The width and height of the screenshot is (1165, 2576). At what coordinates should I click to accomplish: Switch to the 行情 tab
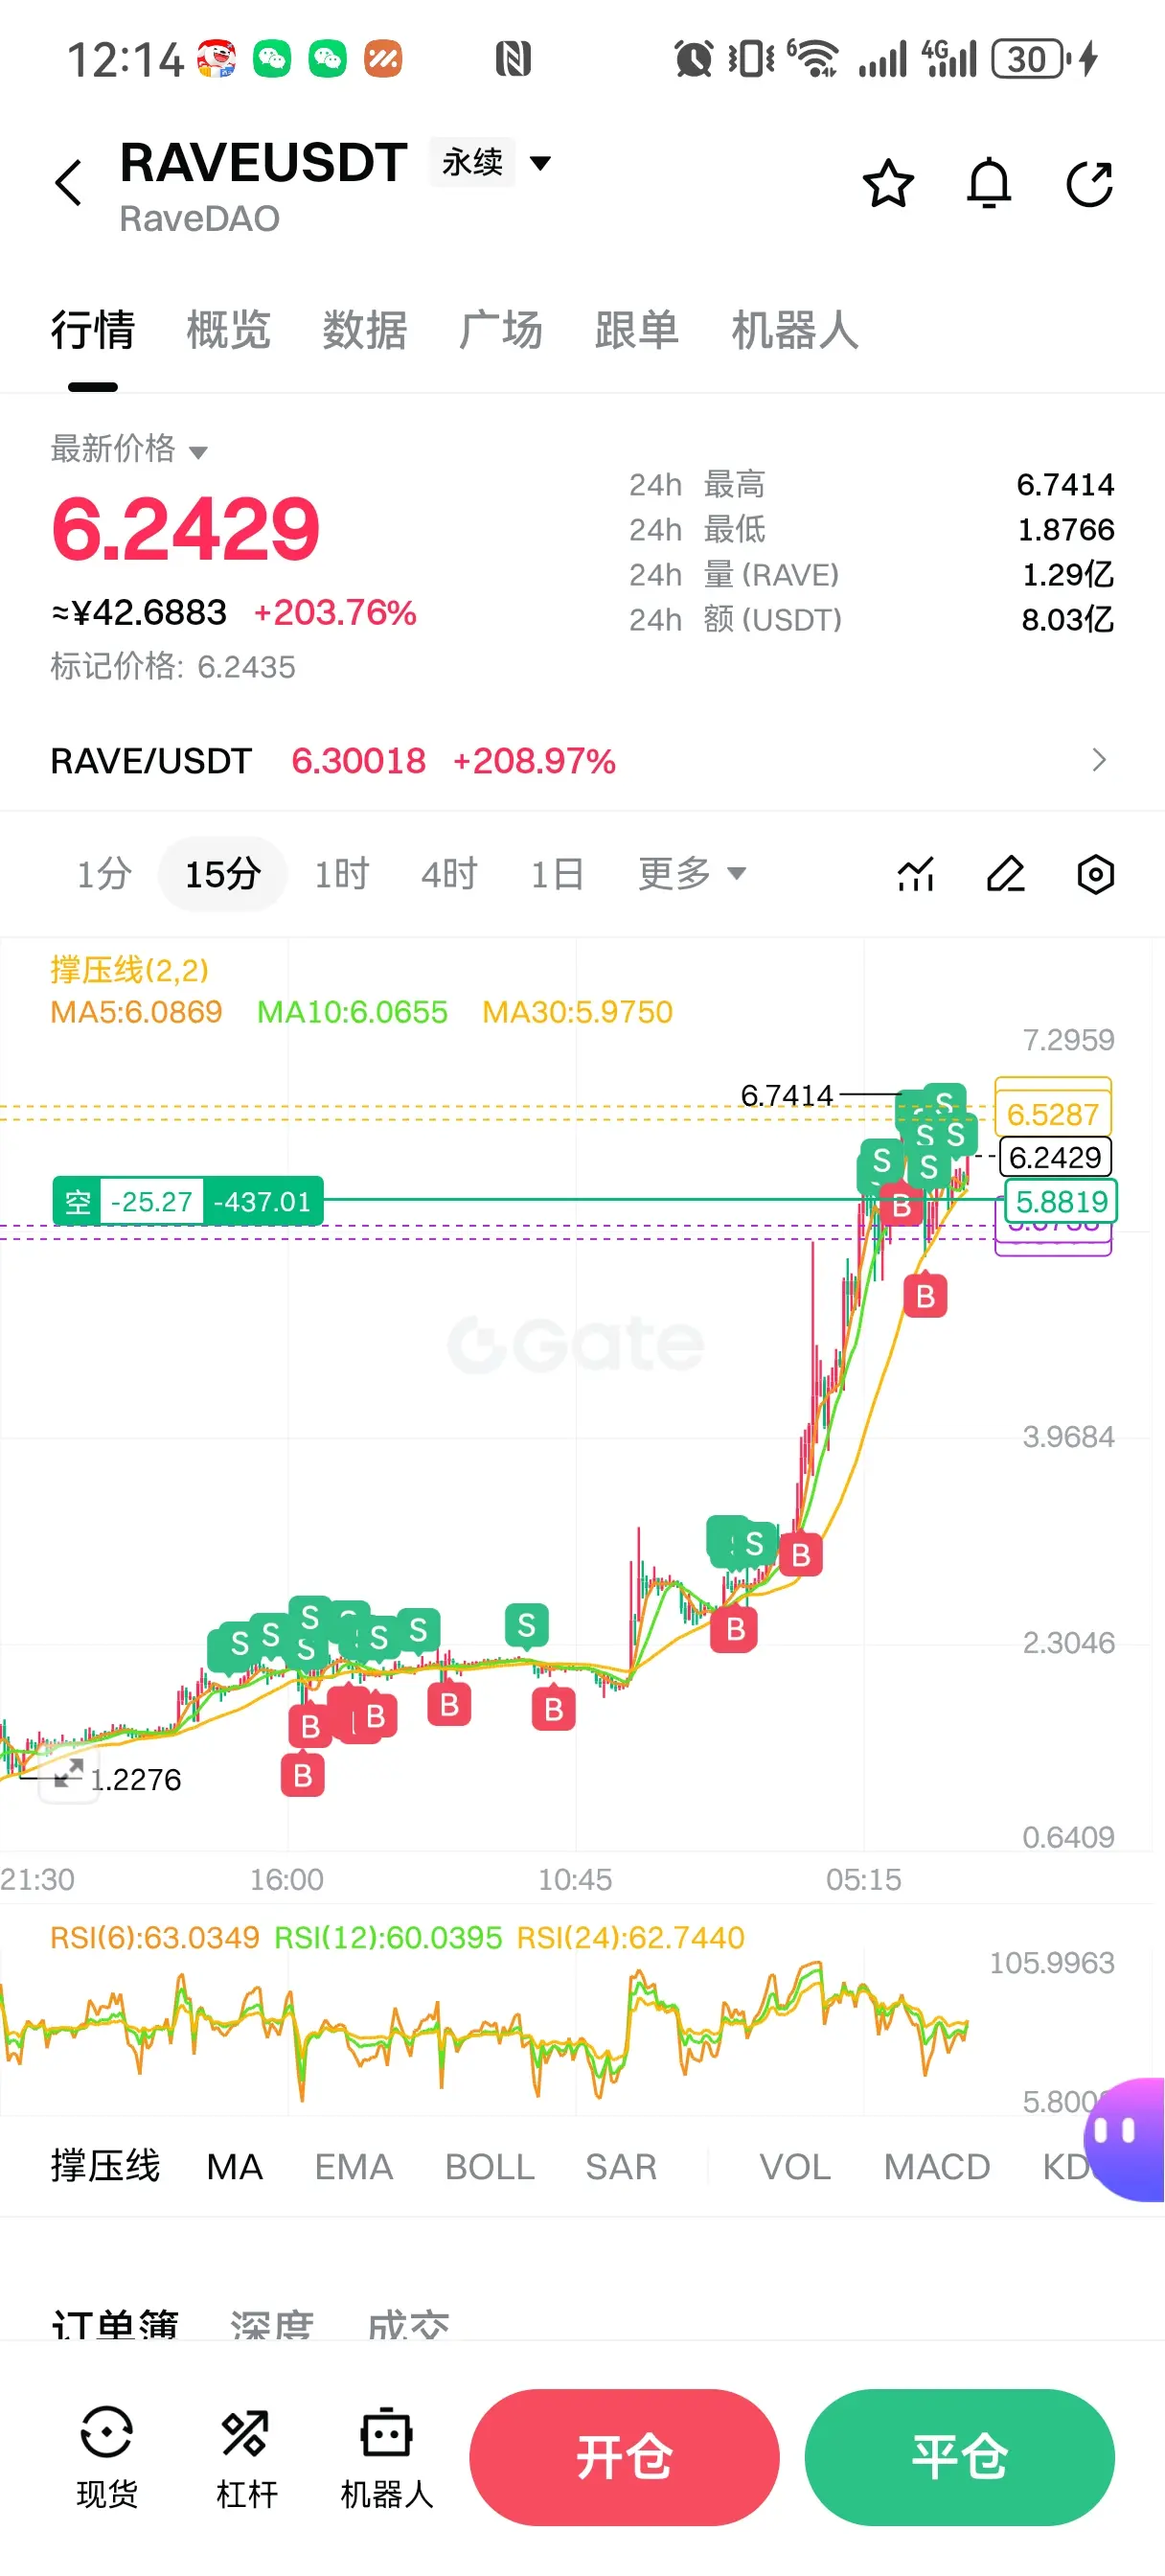93,330
